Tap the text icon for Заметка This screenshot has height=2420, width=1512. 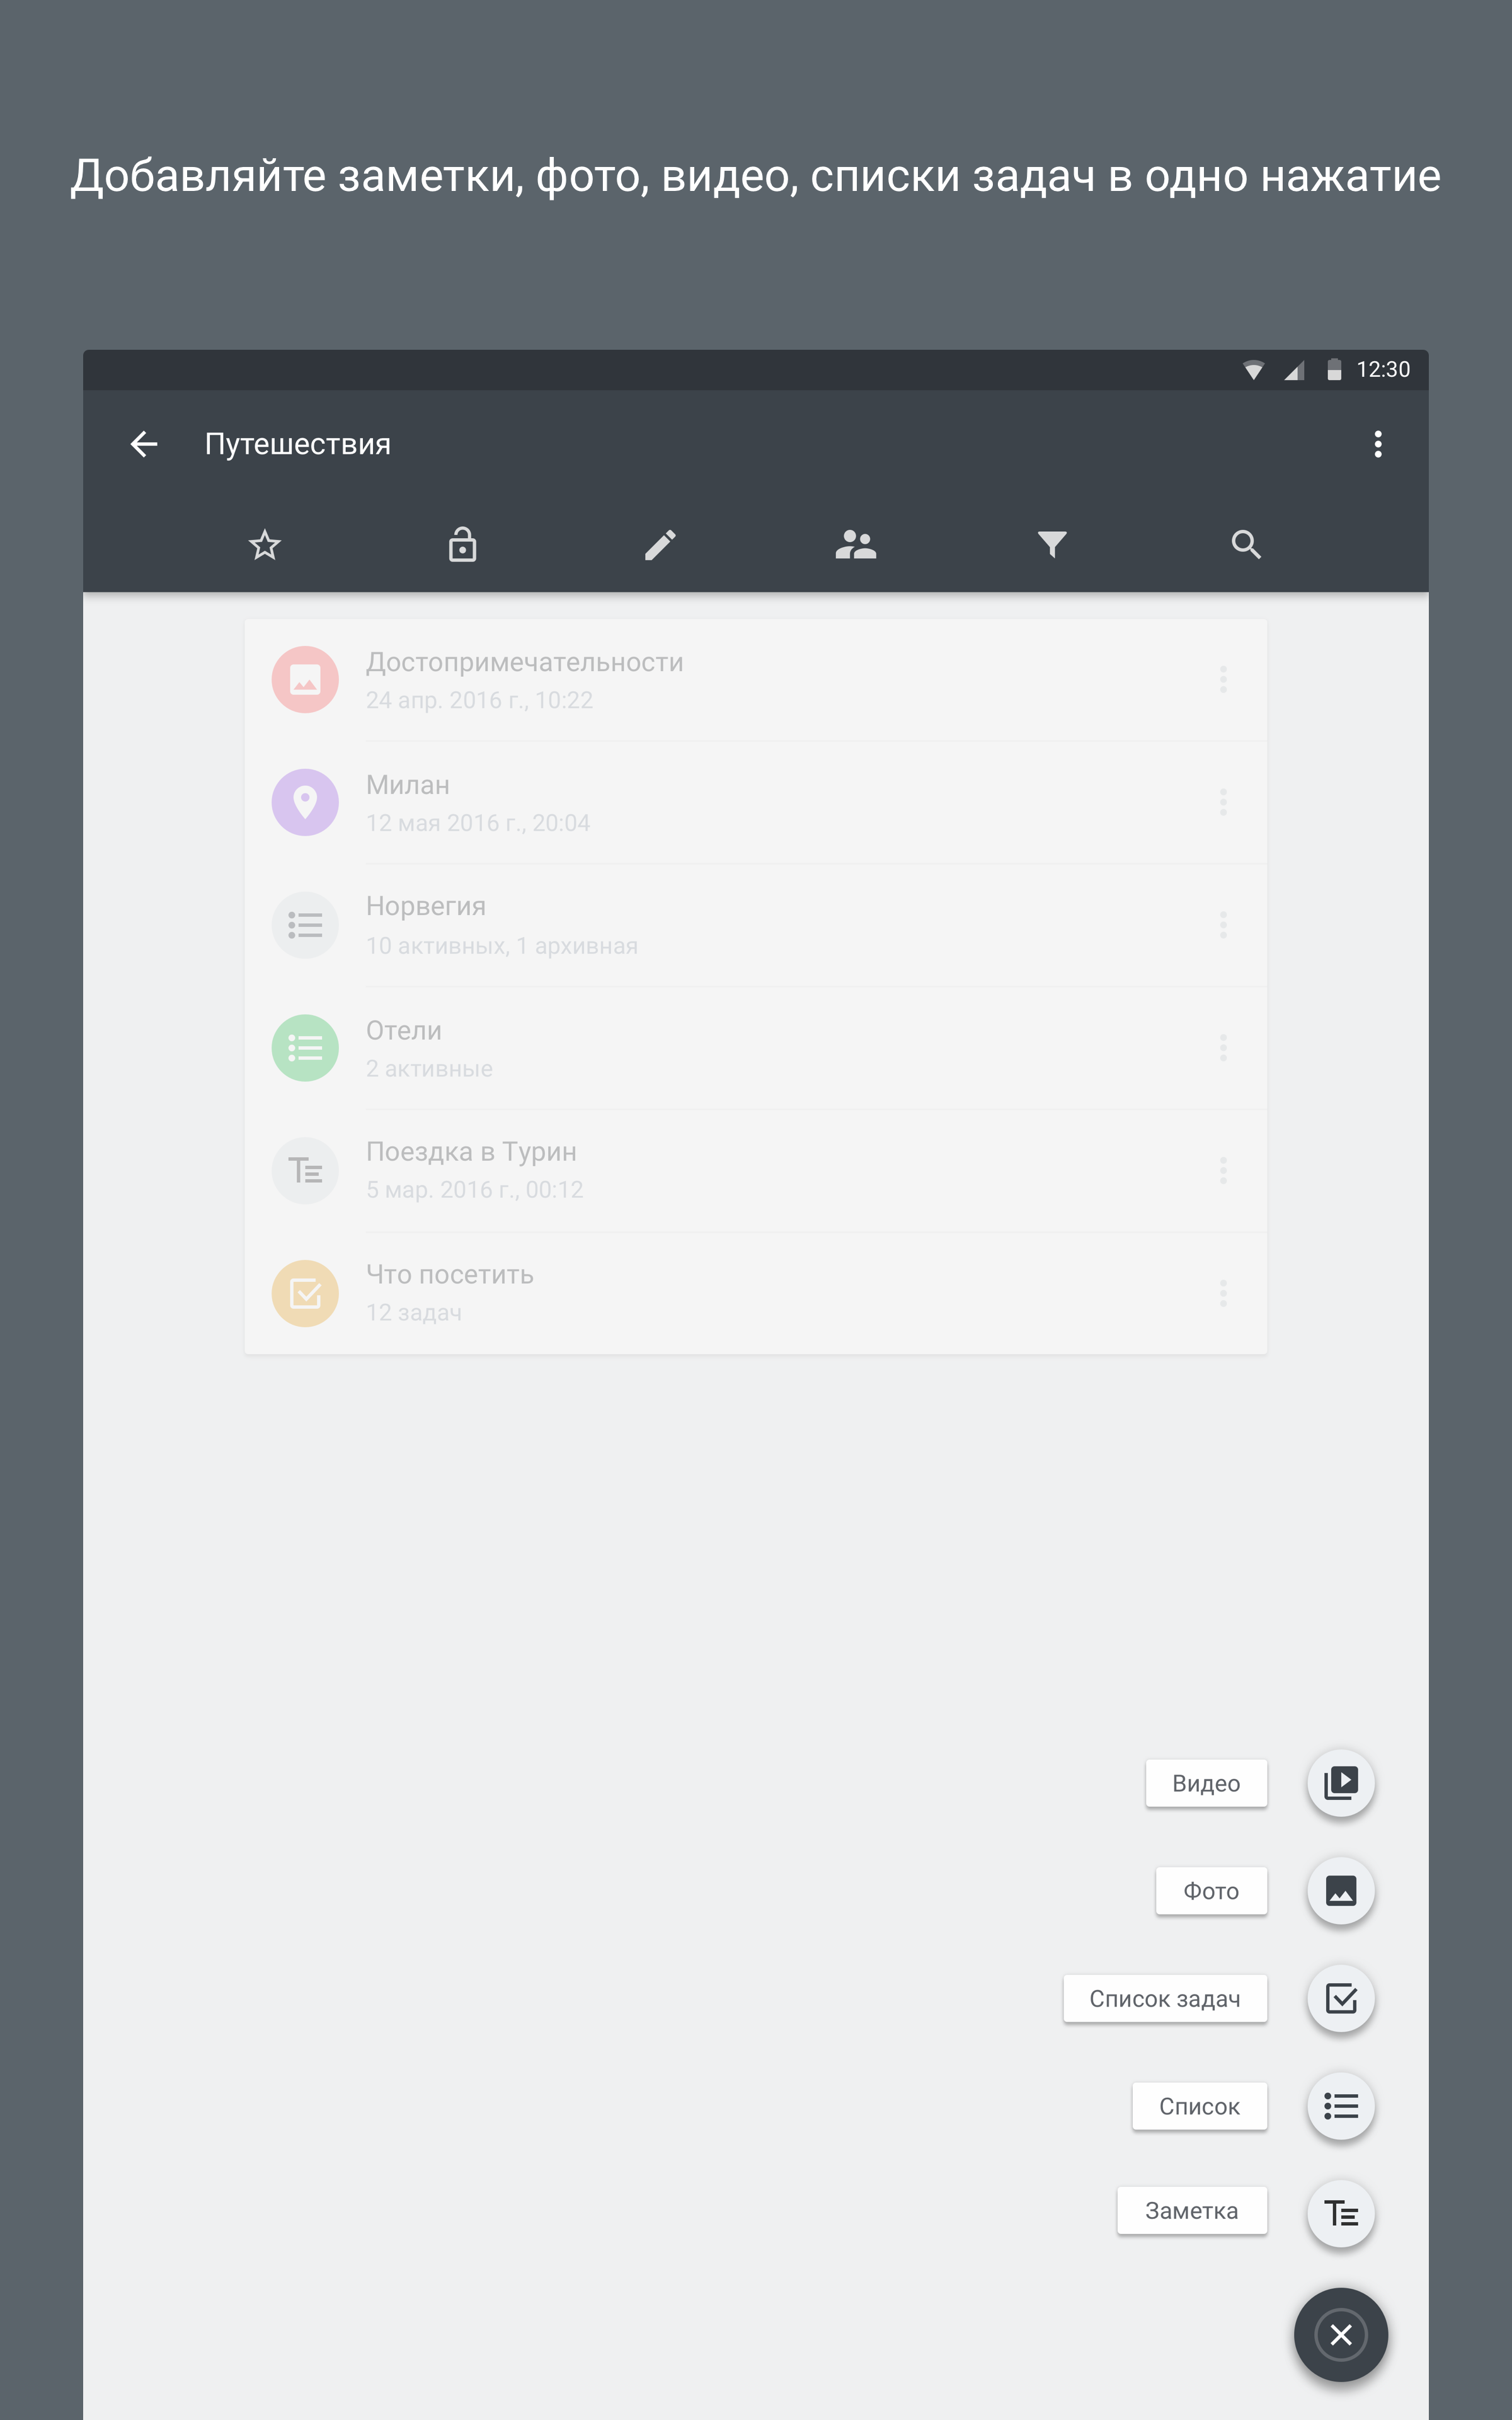1341,2214
